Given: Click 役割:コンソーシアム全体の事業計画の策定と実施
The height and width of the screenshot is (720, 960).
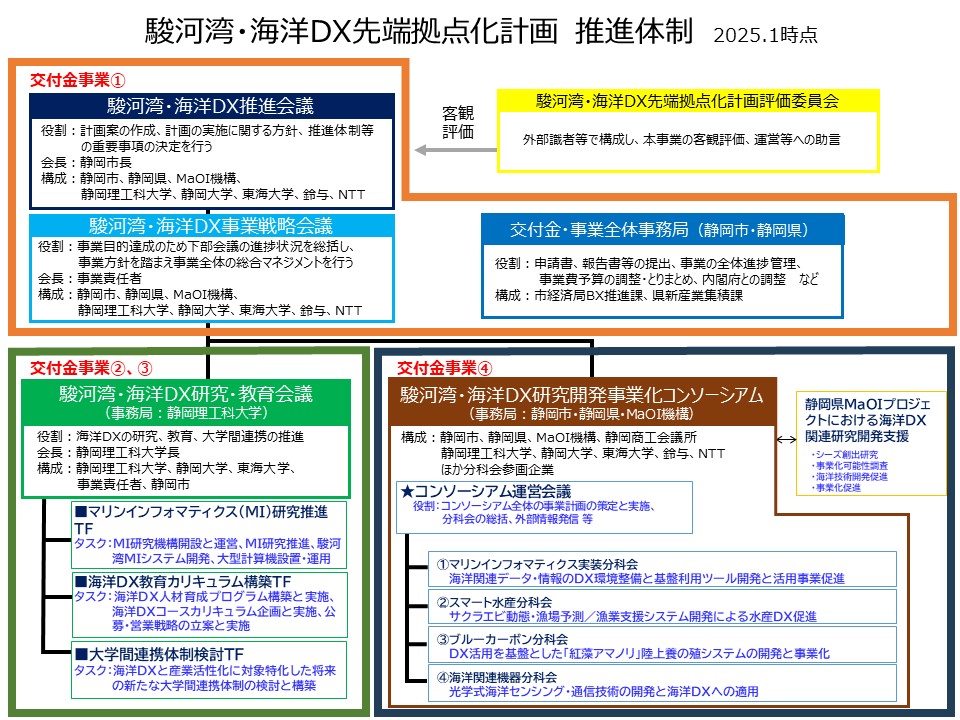Looking at the screenshot, I should (534, 506).
